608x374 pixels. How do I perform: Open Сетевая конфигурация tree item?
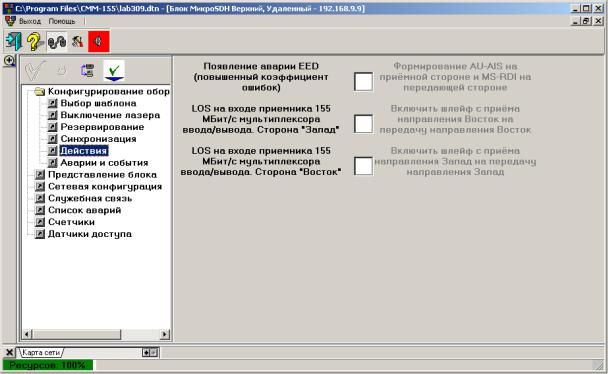[105, 186]
